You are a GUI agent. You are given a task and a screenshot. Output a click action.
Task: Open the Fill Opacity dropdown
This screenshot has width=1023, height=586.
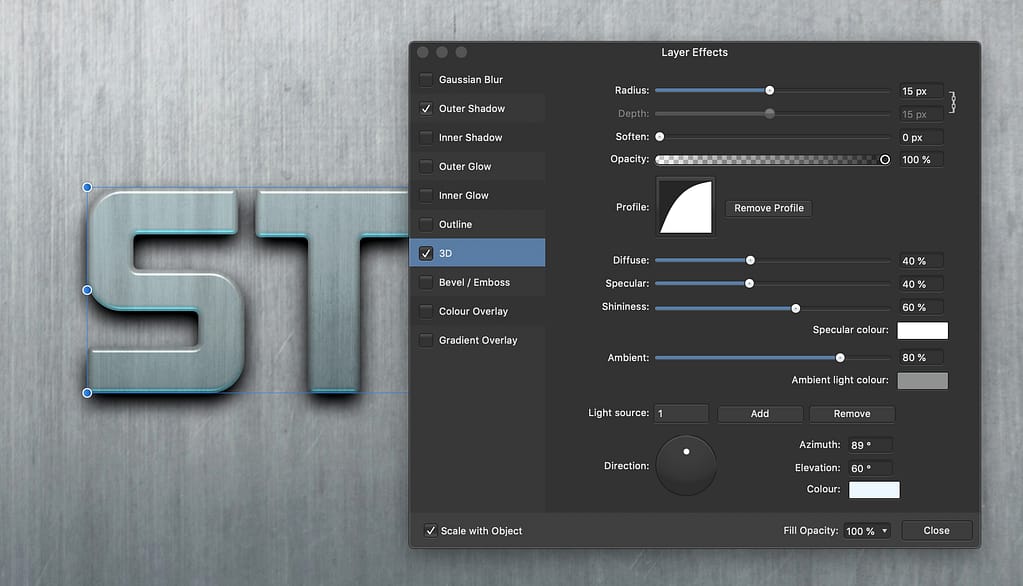click(x=866, y=530)
